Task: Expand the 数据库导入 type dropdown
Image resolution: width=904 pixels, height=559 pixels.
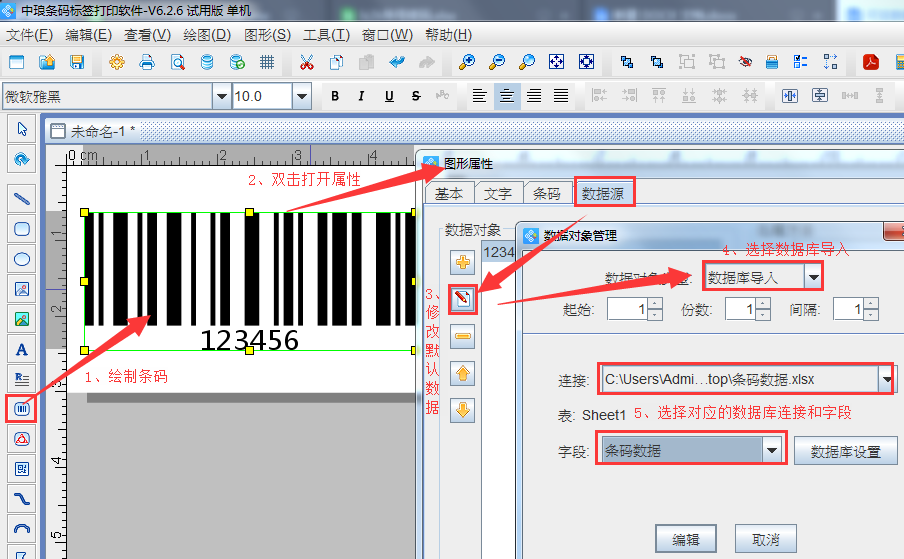Action: [x=814, y=277]
